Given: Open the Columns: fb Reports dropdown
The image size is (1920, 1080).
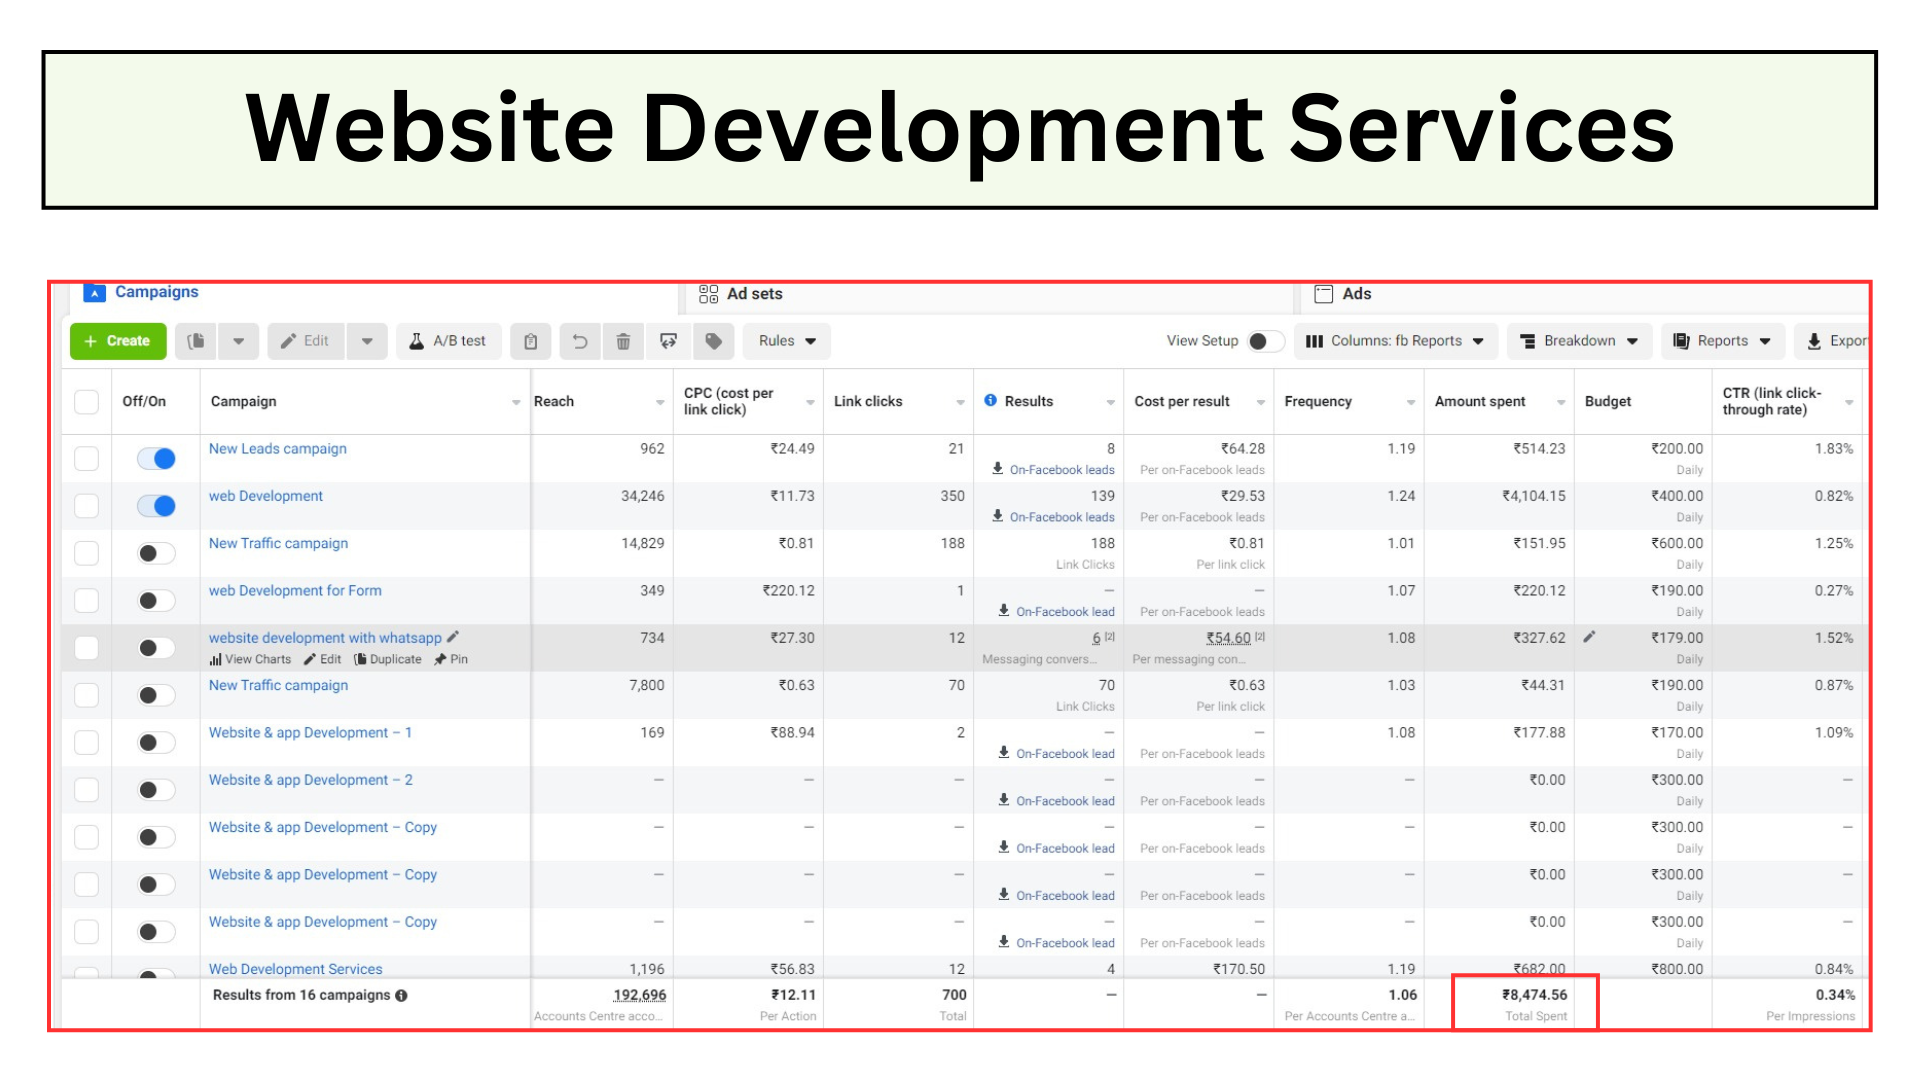Looking at the screenshot, I should pos(1395,341).
